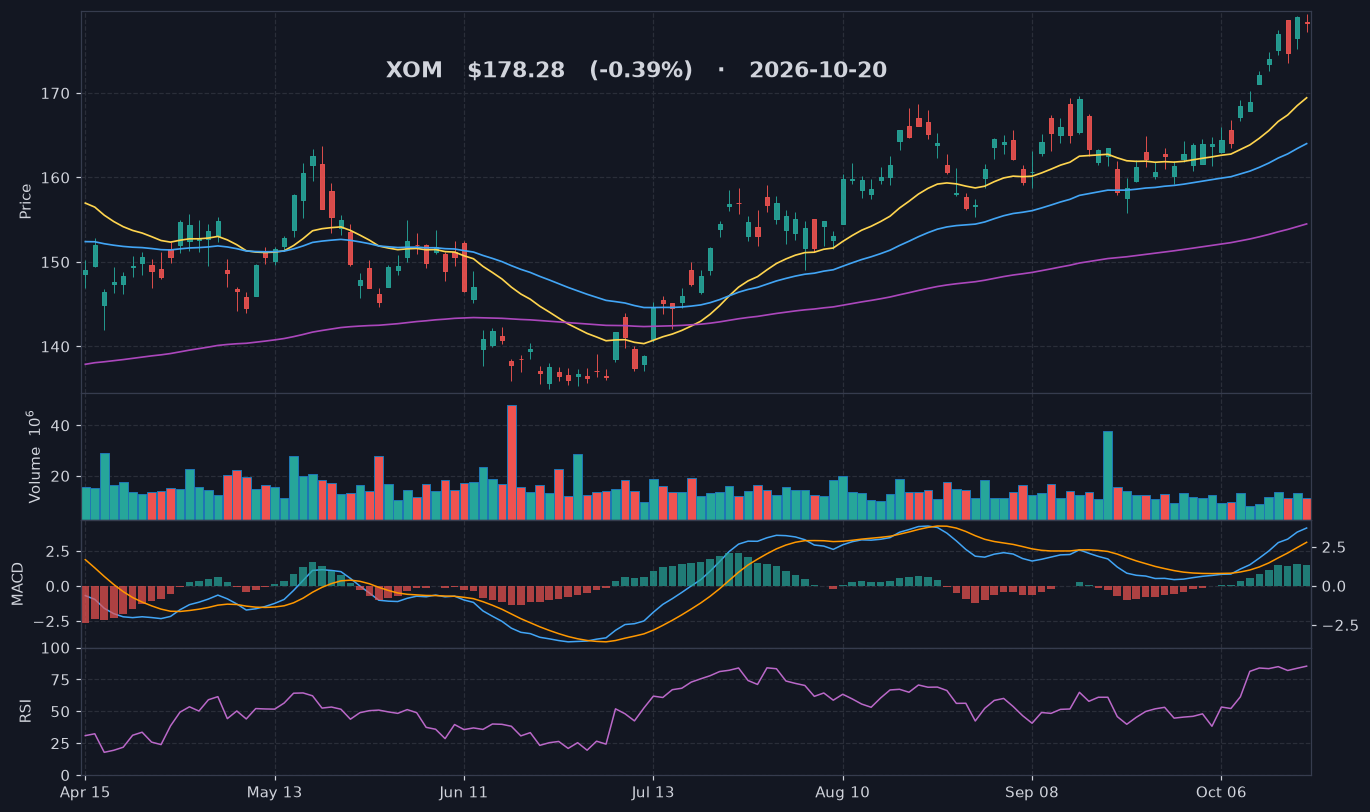Select the MACD axis label
This screenshot has width=1370, height=812.
17,584
